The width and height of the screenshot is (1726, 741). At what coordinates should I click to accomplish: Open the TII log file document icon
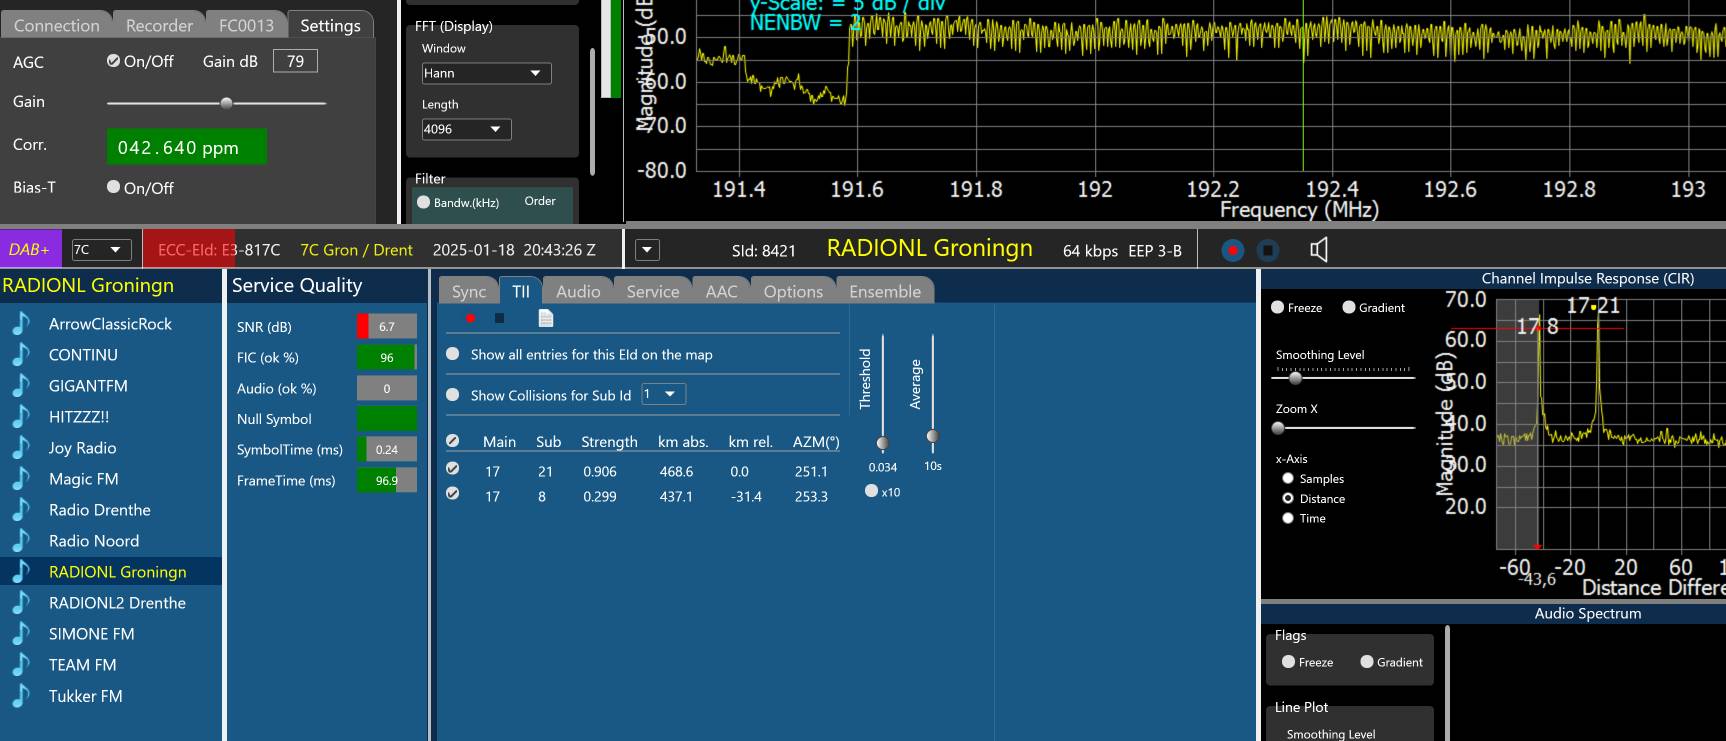pyautogui.click(x=545, y=318)
